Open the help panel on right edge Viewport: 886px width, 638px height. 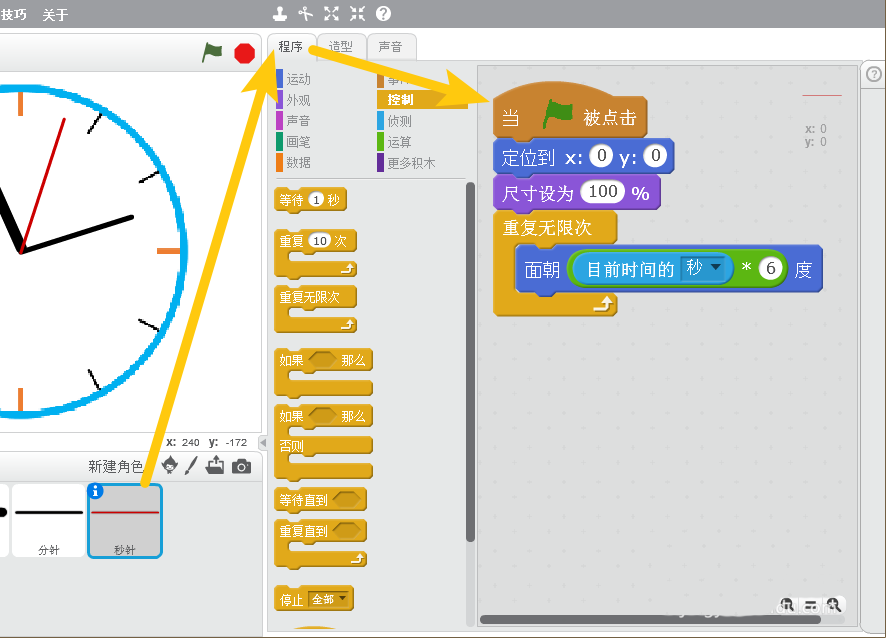(x=874, y=74)
